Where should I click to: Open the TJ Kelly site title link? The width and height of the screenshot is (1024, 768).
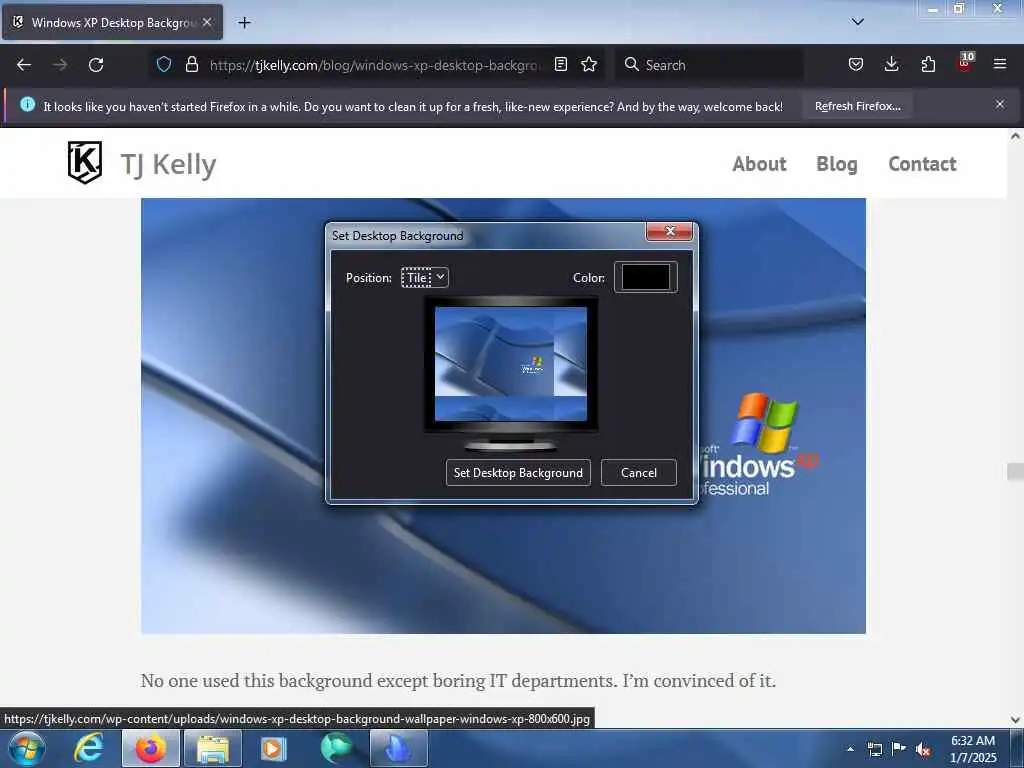pos(168,165)
